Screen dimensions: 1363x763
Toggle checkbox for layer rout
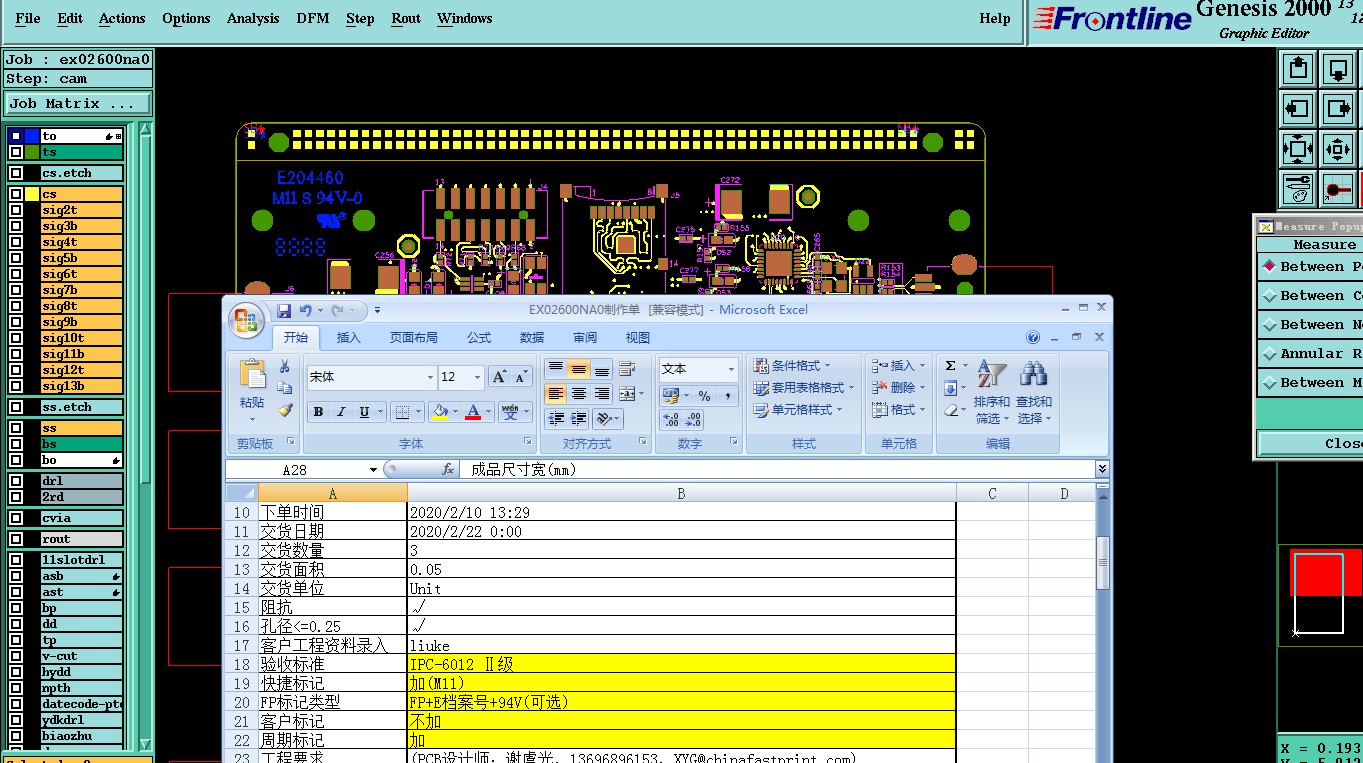16,539
